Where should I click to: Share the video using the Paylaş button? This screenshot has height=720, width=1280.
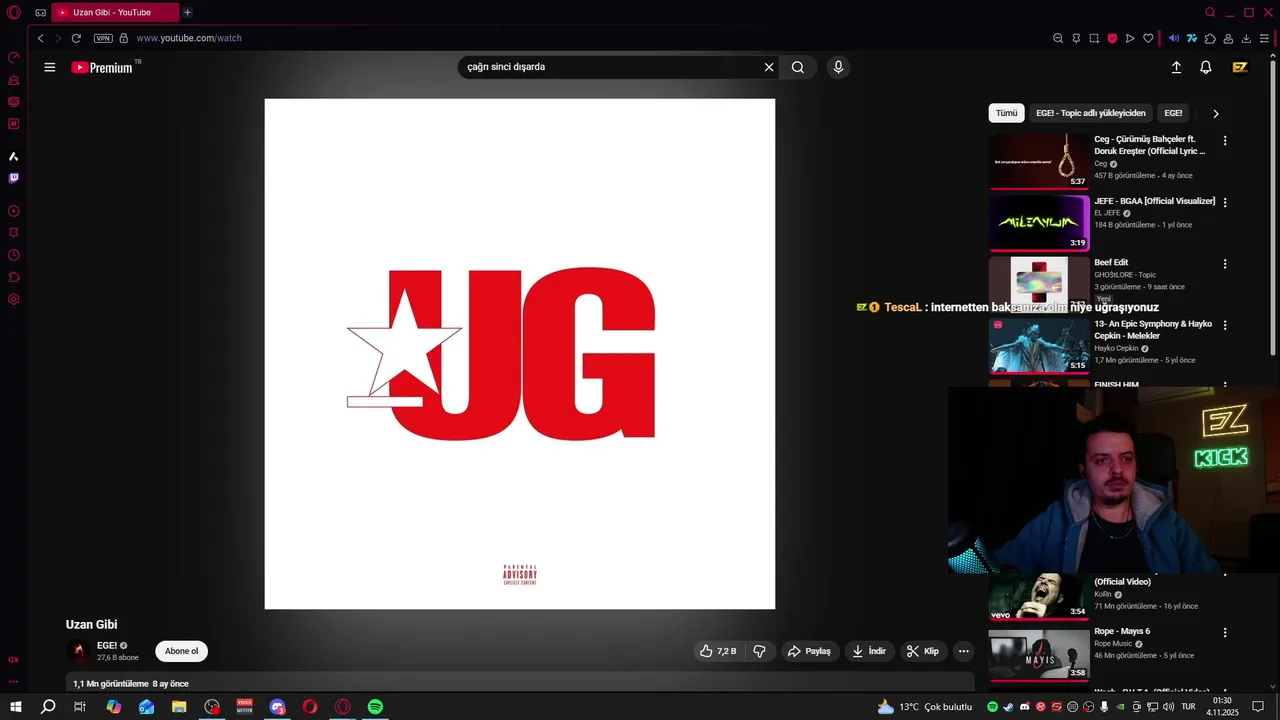809,651
